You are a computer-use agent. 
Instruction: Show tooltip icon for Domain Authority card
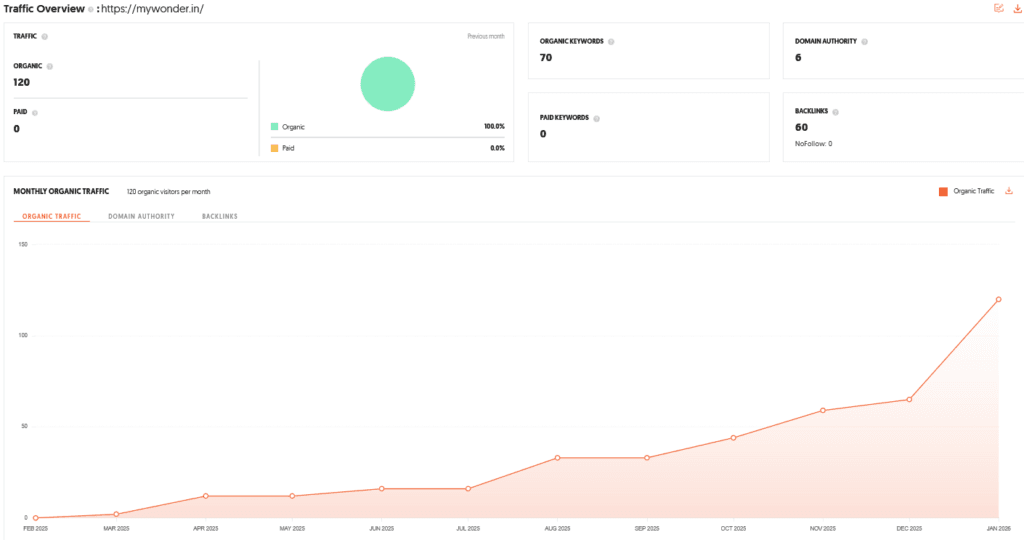click(x=865, y=41)
